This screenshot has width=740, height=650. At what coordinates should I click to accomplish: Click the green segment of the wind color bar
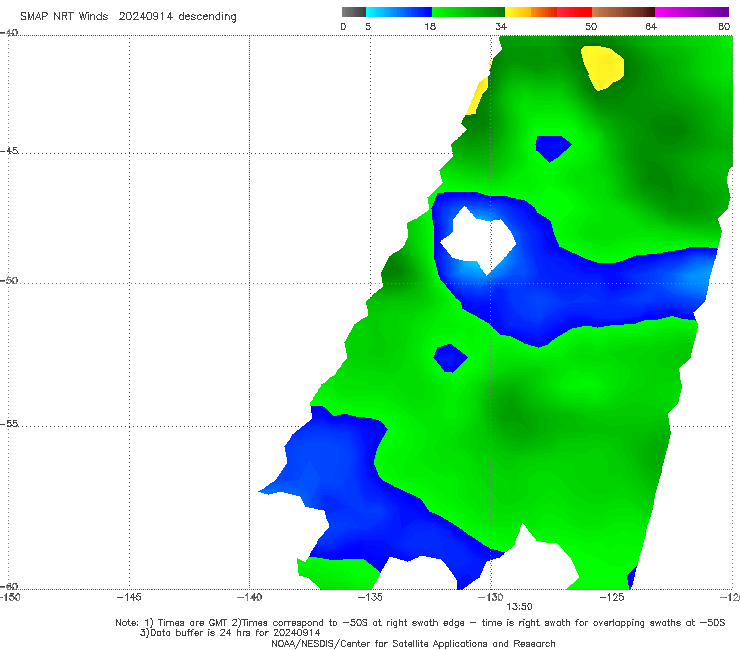pos(468,12)
